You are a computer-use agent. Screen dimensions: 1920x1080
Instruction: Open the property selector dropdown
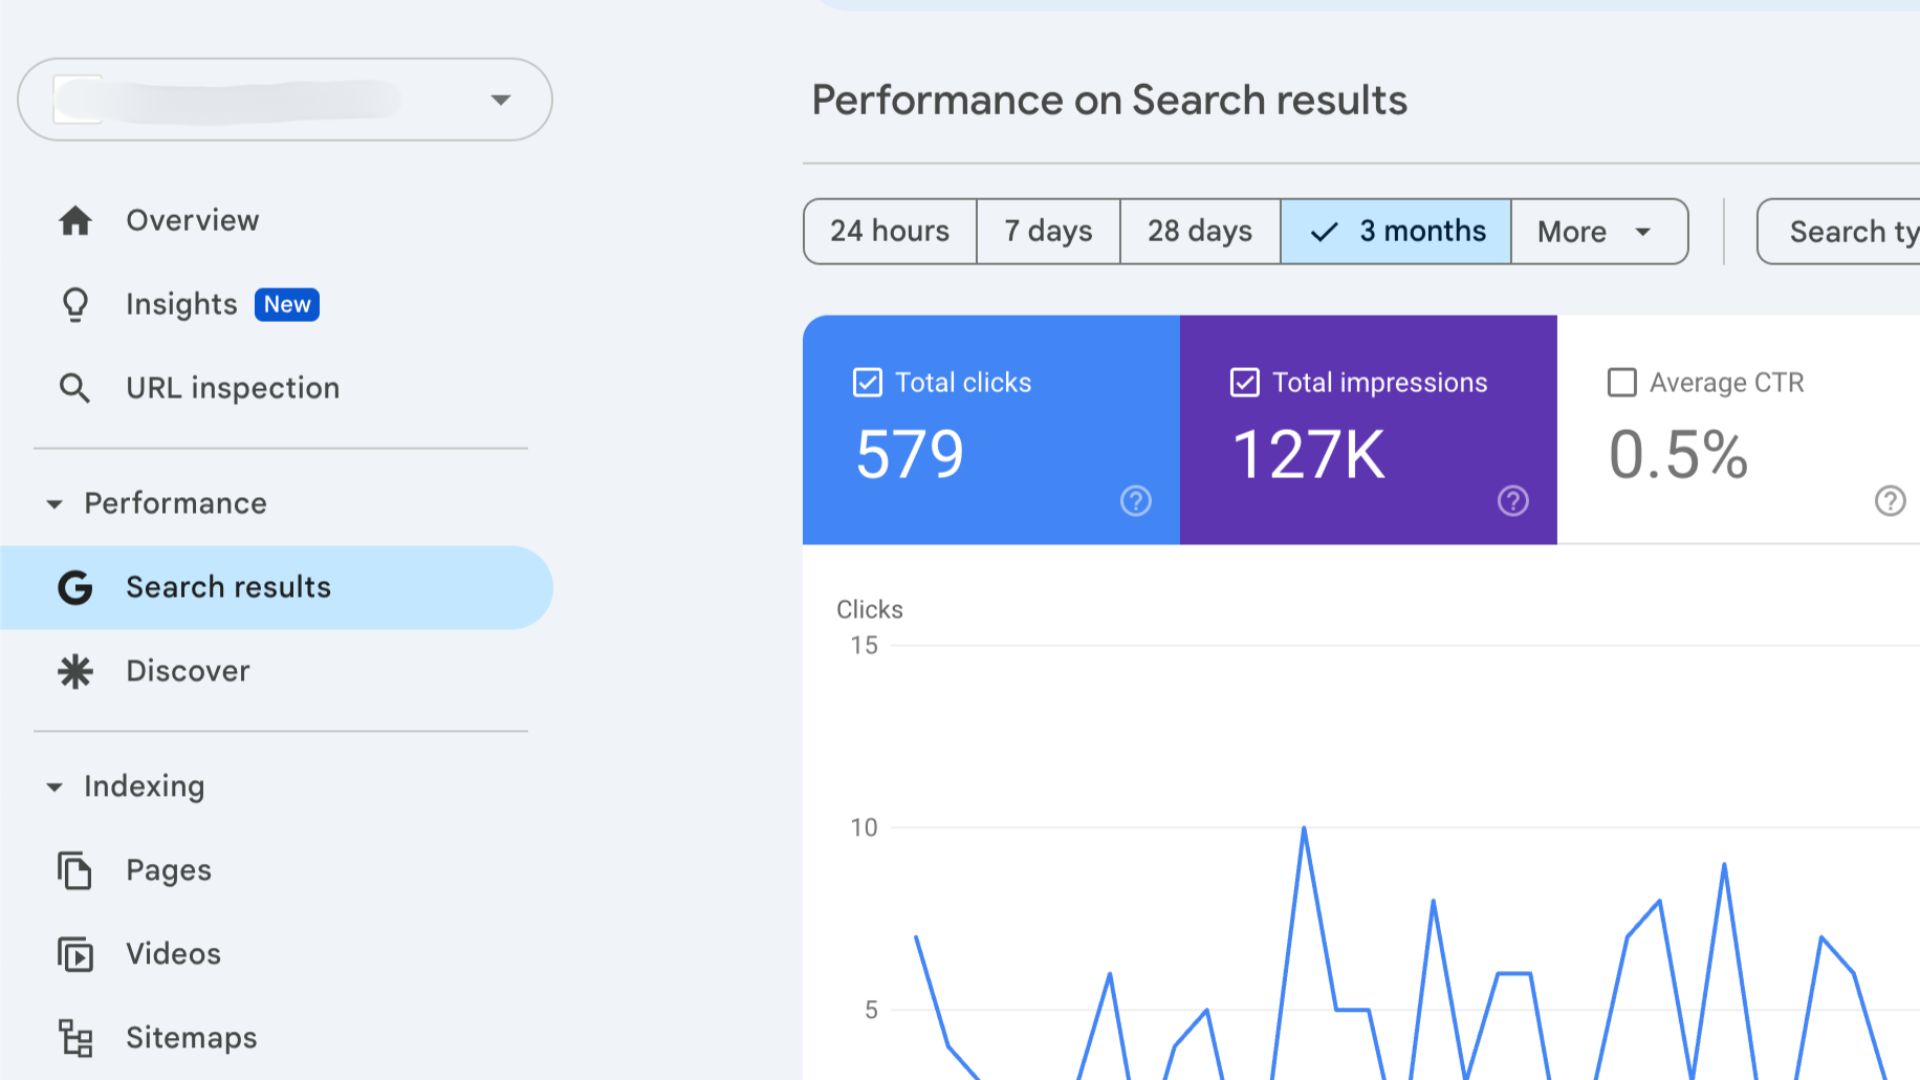(x=500, y=99)
